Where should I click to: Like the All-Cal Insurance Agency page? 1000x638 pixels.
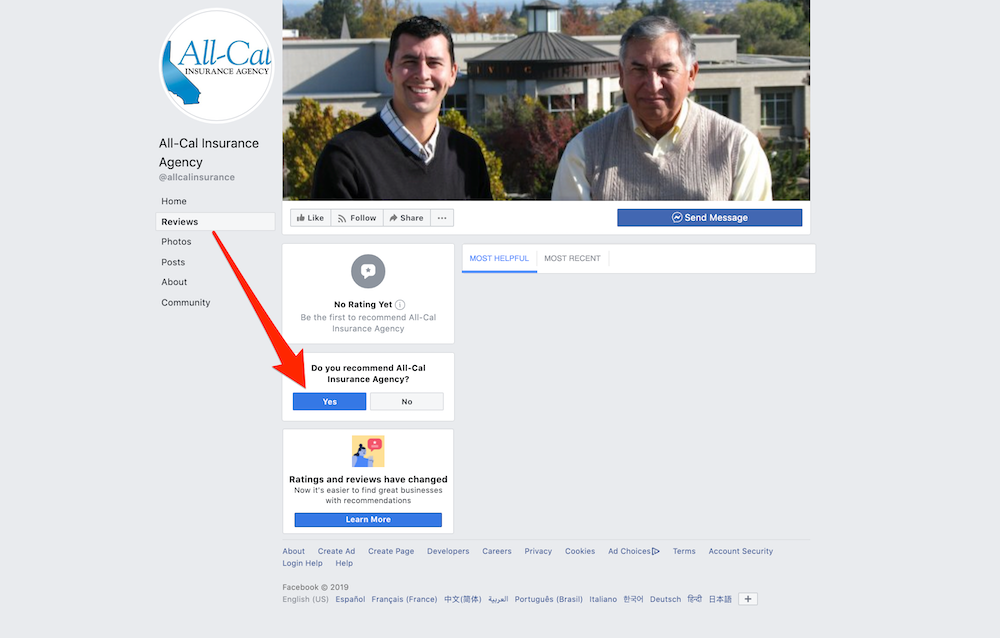tap(311, 218)
